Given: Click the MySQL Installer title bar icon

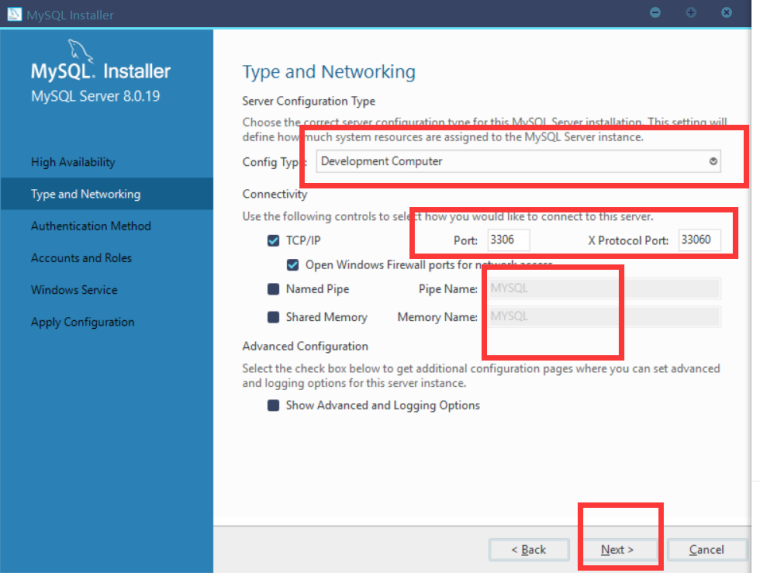Looking at the screenshot, I should (14, 14).
